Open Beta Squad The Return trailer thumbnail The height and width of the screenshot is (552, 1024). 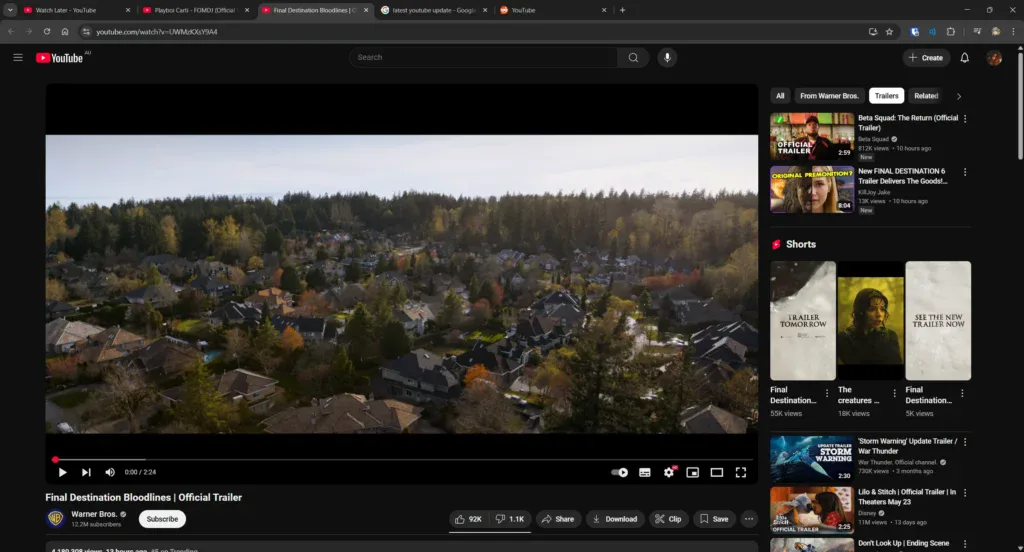point(812,137)
